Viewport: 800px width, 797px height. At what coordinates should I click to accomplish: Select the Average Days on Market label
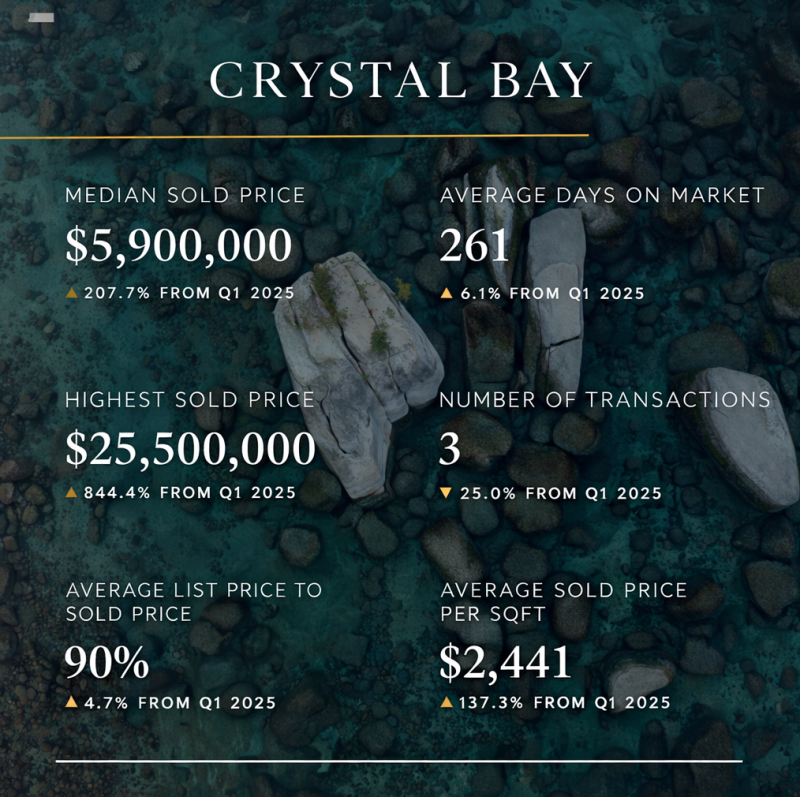602,196
